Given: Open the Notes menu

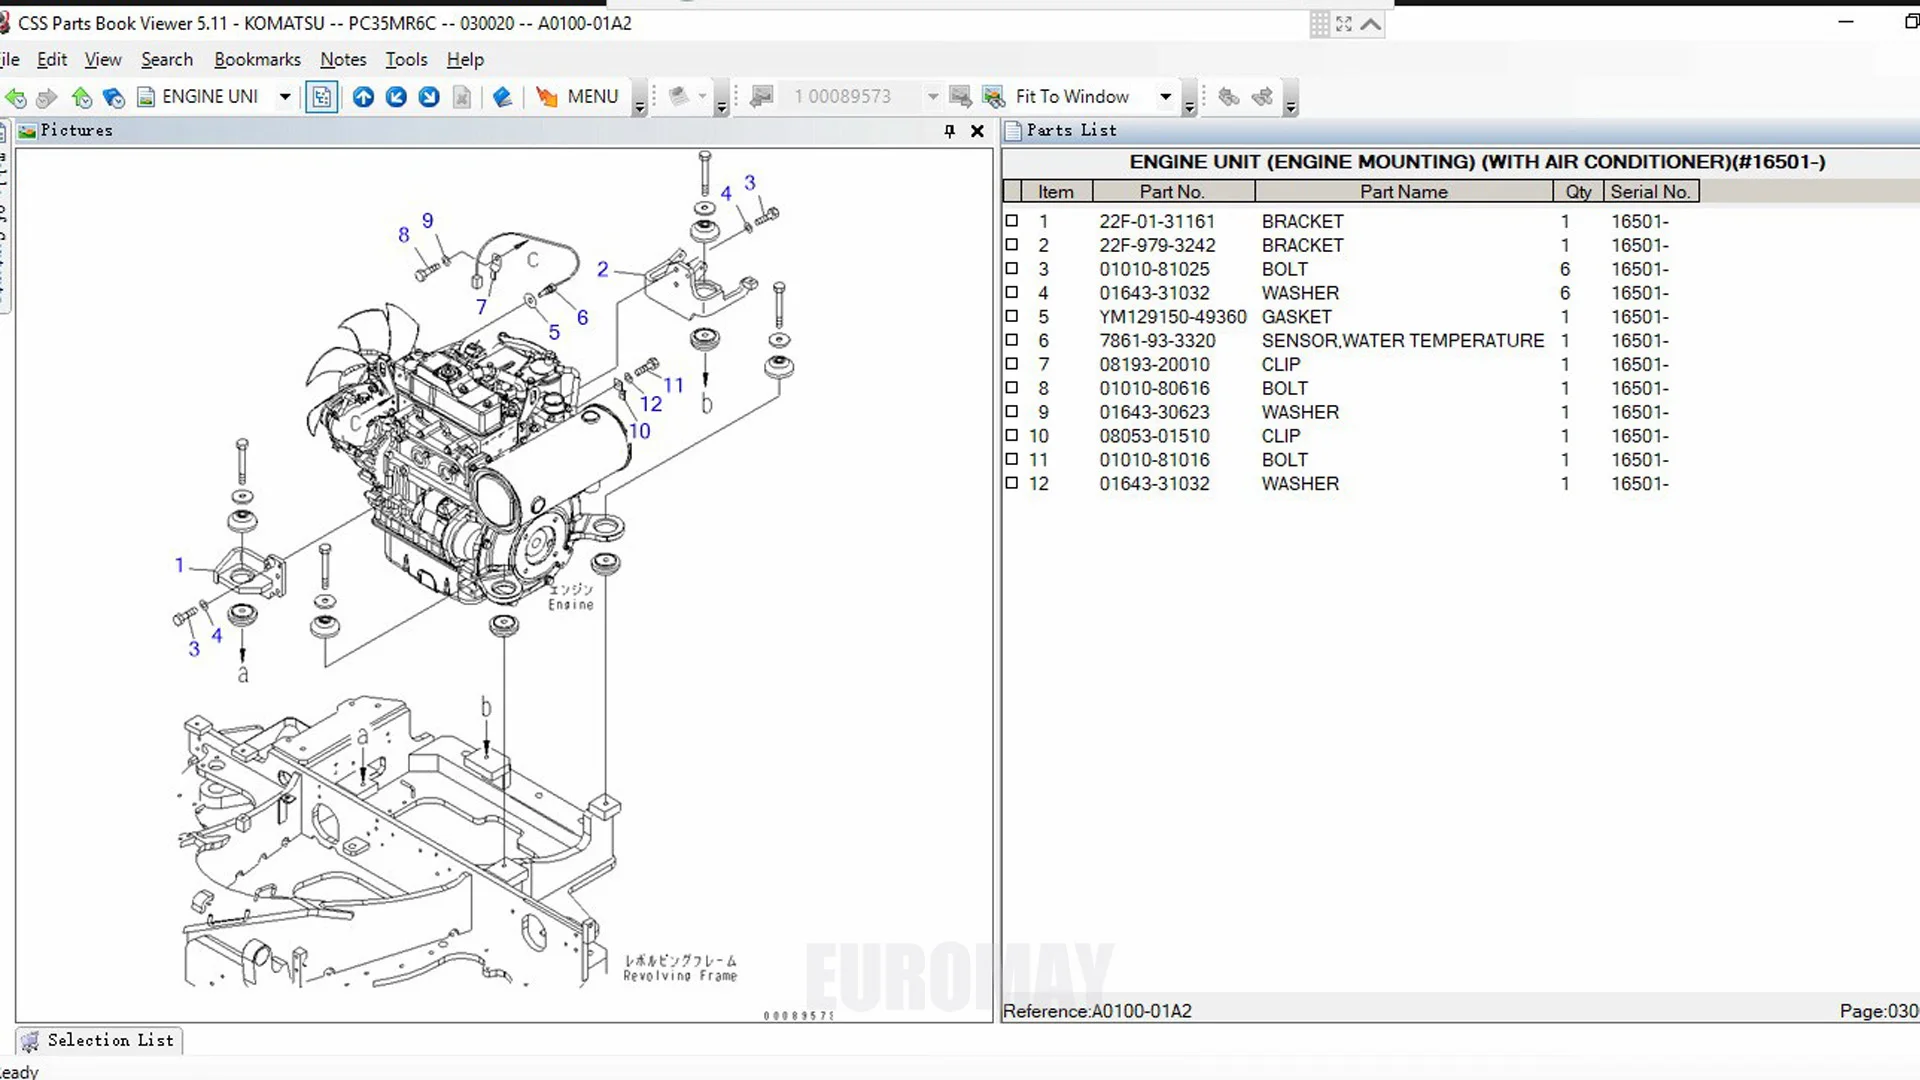Looking at the screenshot, I should pos(343,60).
